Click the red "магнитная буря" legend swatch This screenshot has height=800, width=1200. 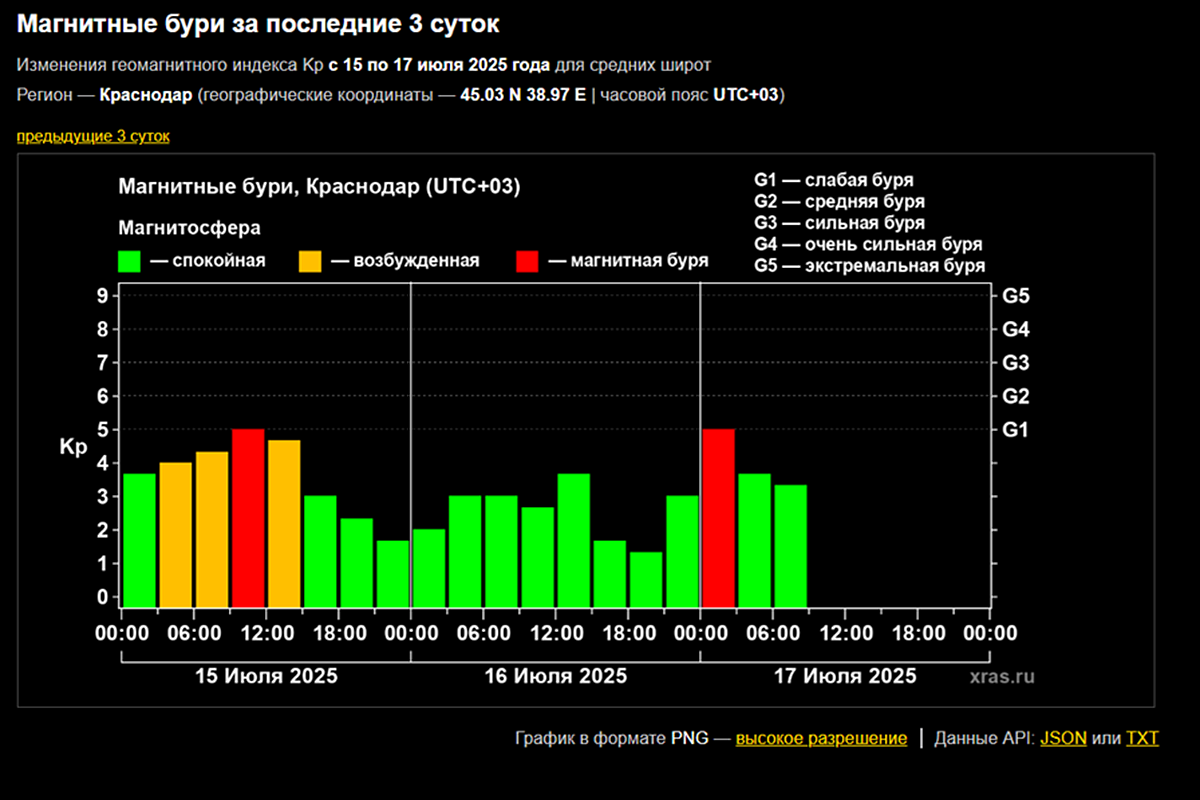coord(527,261)
